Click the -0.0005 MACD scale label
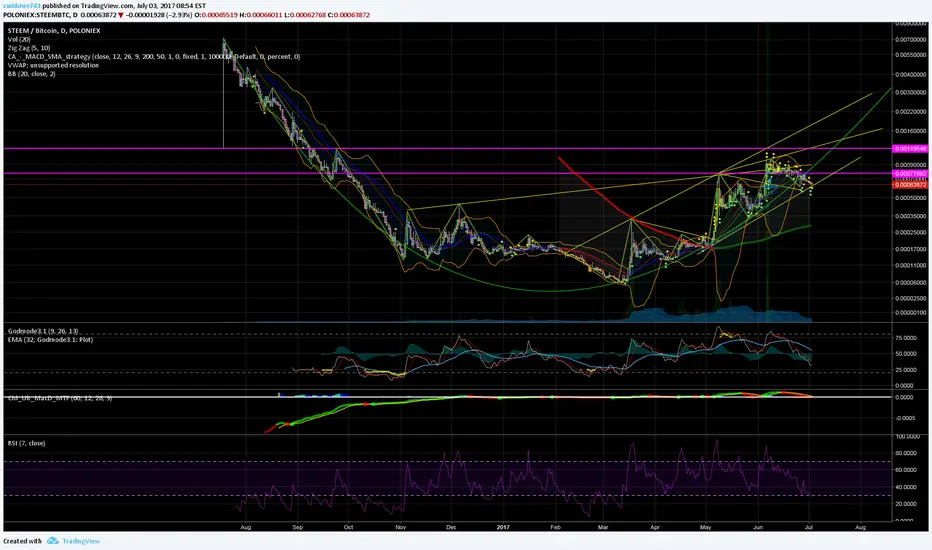This screenshot has width=932, height=550. (x=905, y=418)
